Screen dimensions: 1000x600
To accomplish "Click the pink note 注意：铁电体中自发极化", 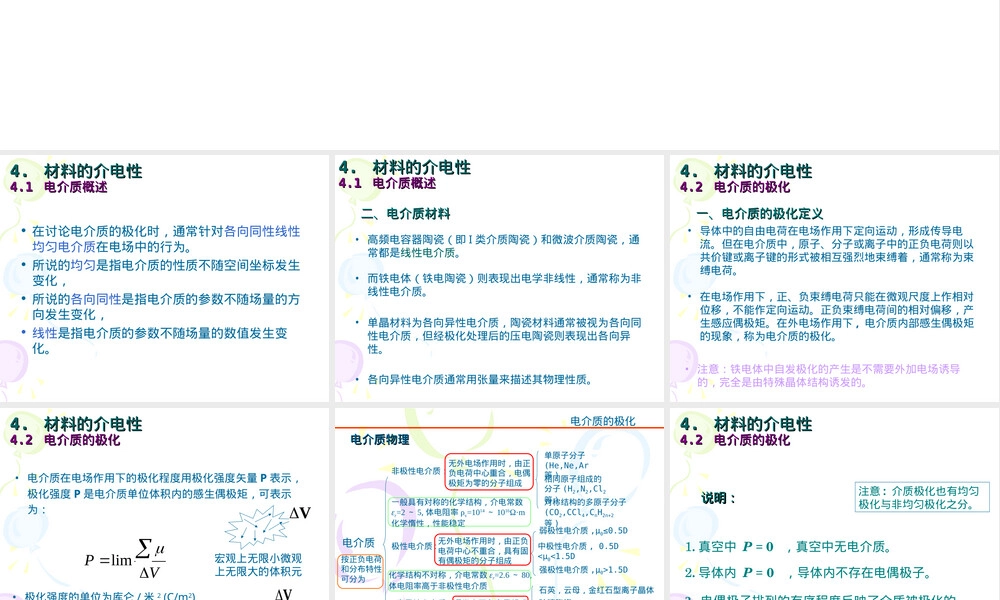I will [x=828, y=376].
